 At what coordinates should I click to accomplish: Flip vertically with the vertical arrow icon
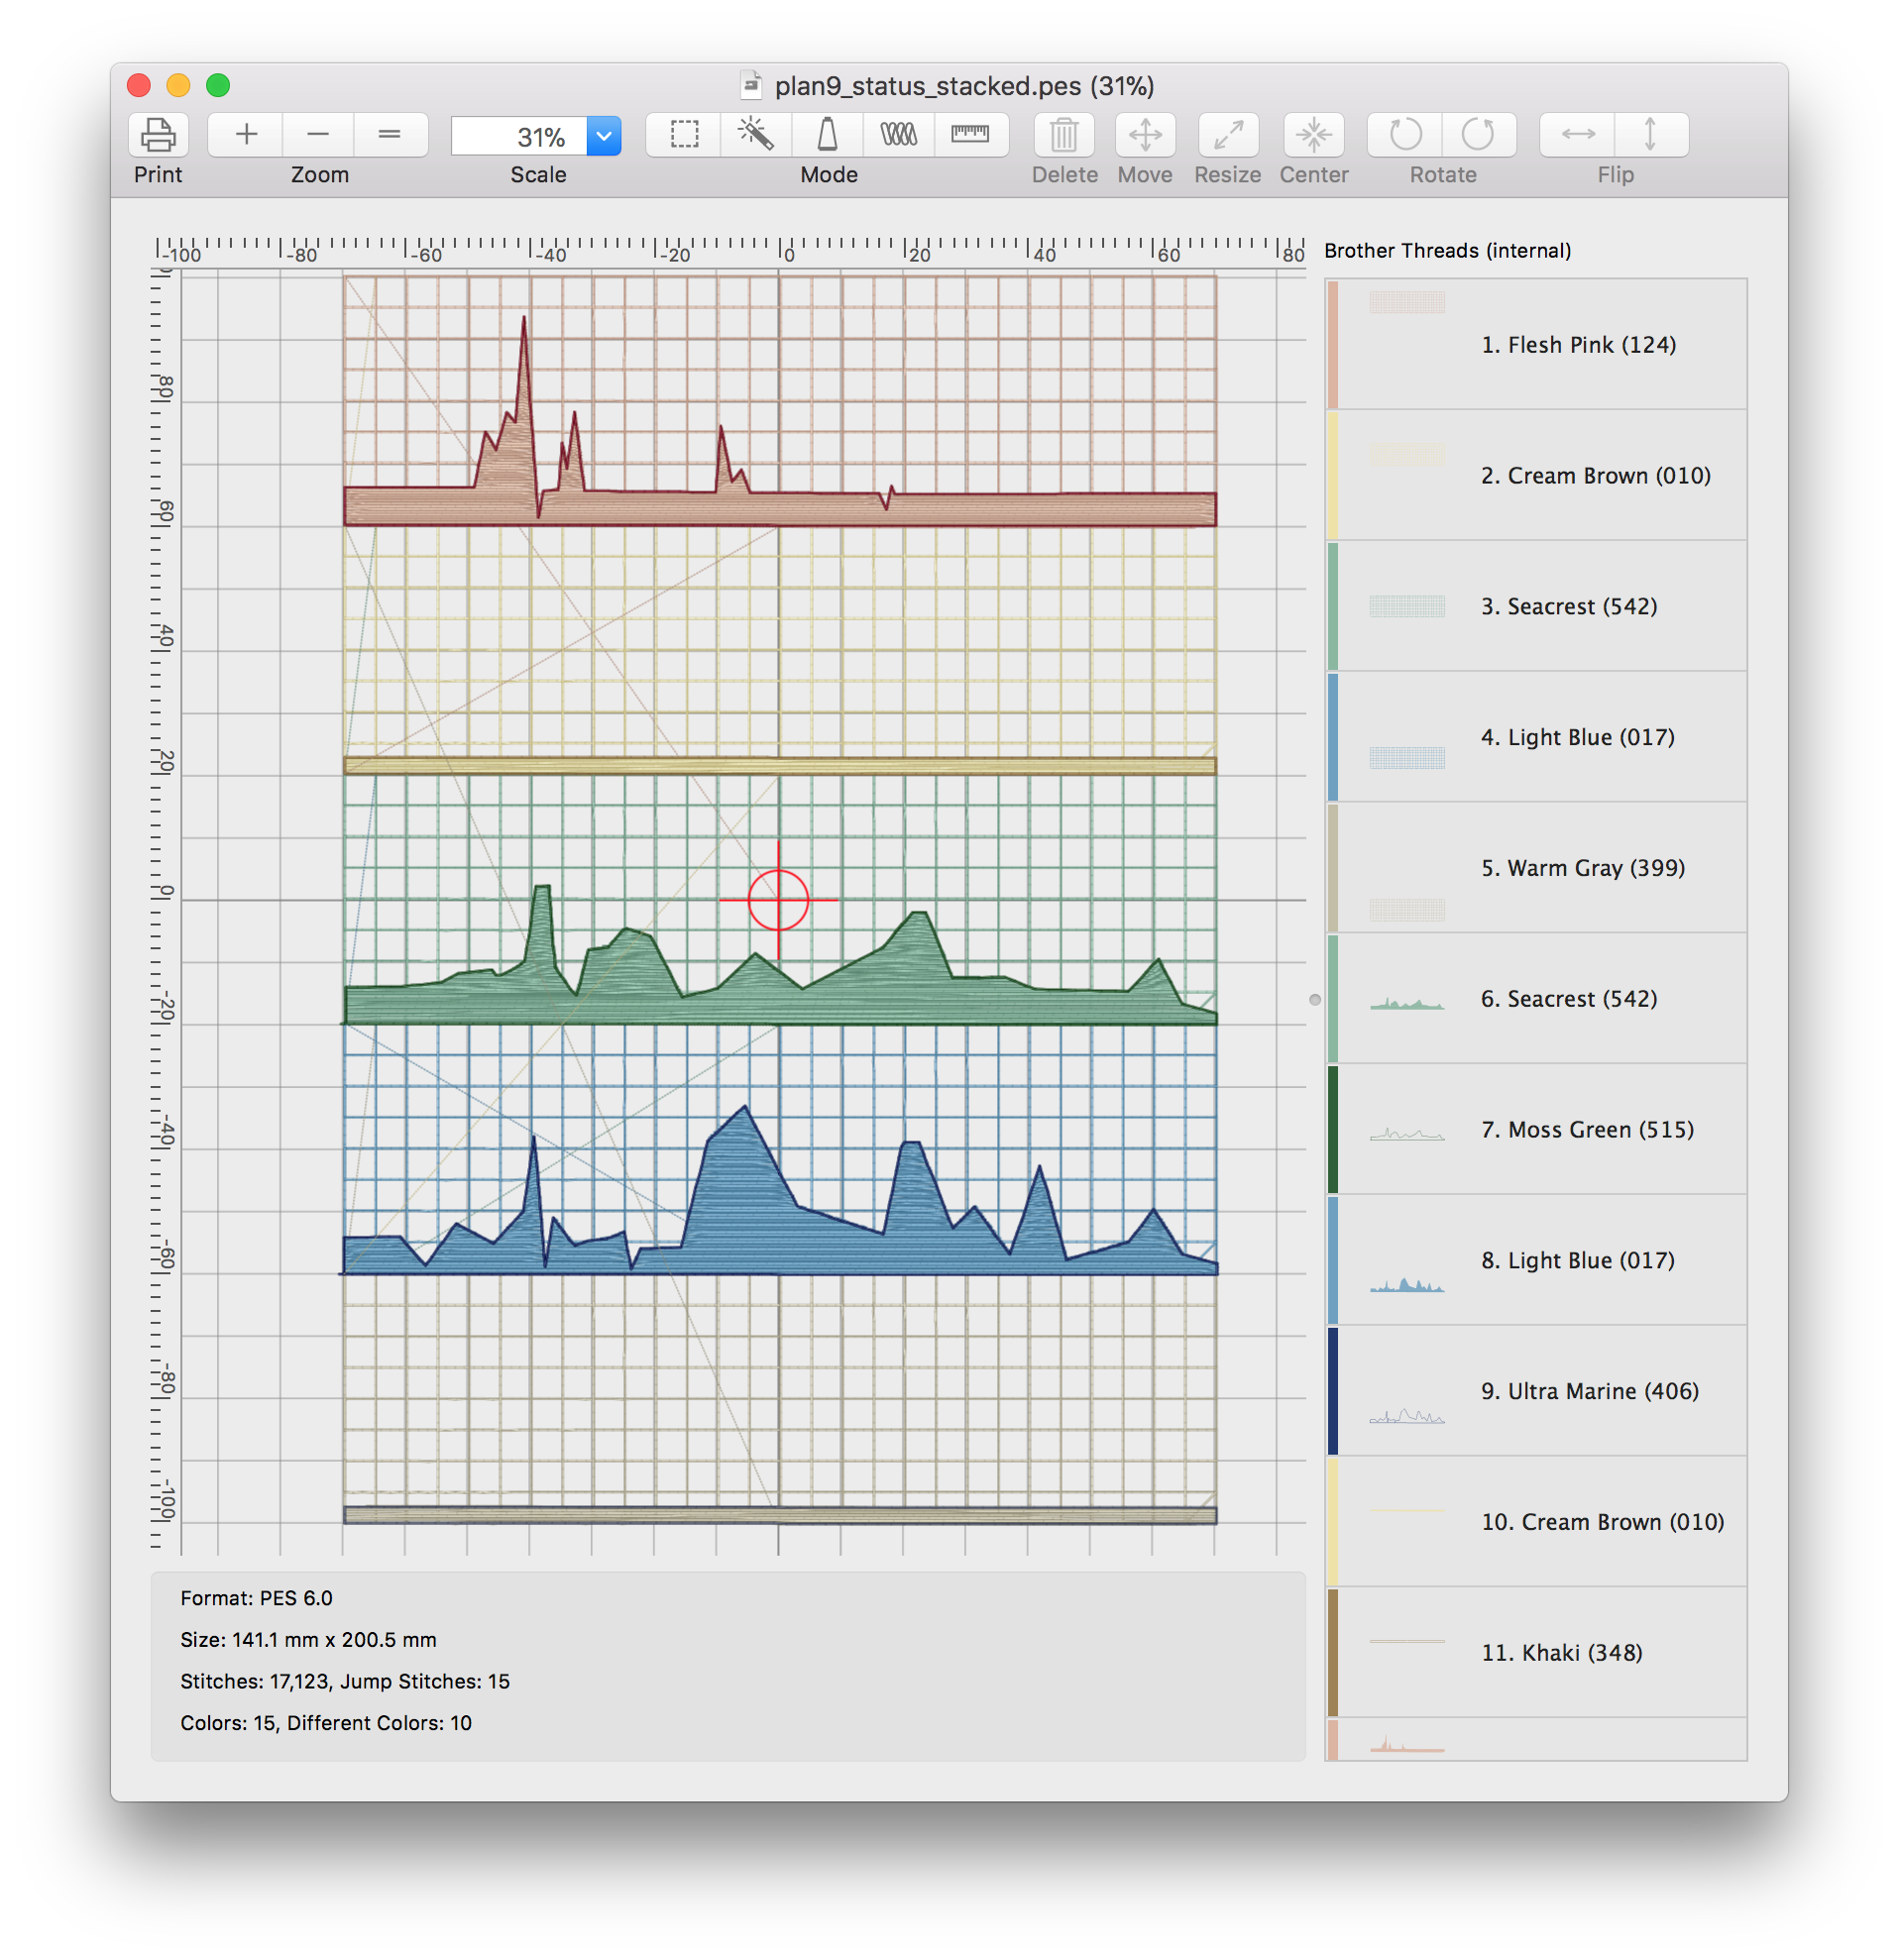(1650, 135)
